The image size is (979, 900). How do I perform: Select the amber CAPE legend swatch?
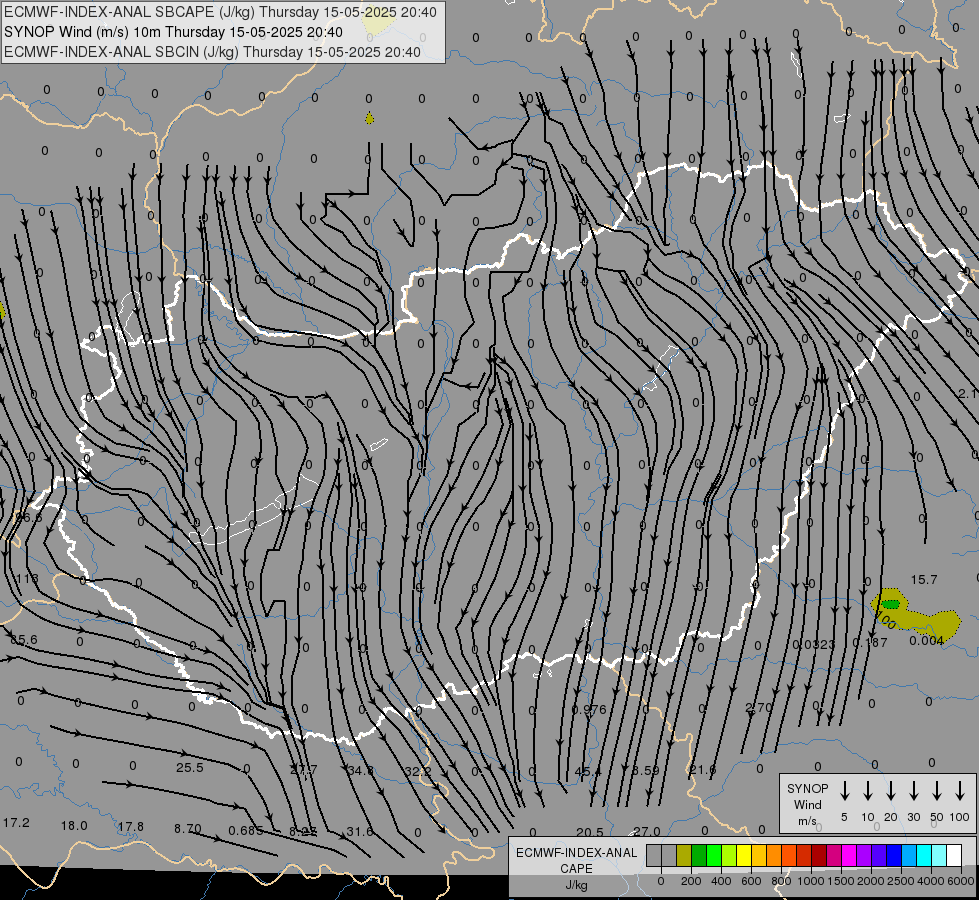(x=759, y=856)
